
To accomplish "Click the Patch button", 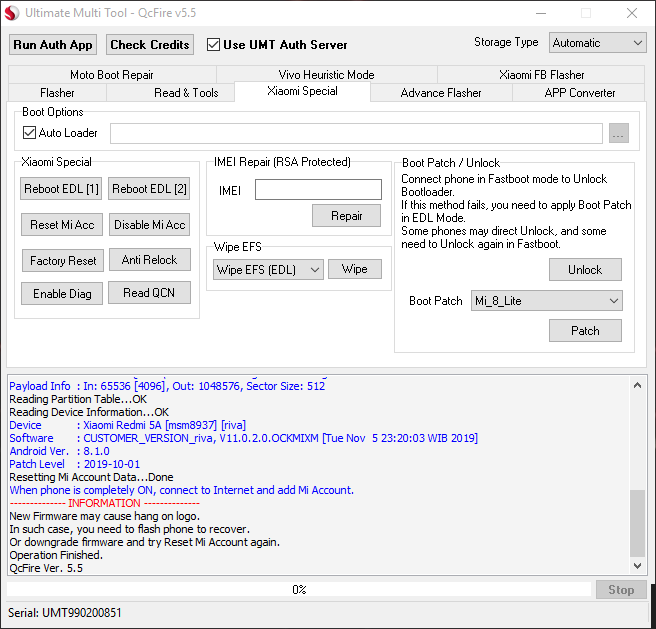I will [x=585, y=331].
